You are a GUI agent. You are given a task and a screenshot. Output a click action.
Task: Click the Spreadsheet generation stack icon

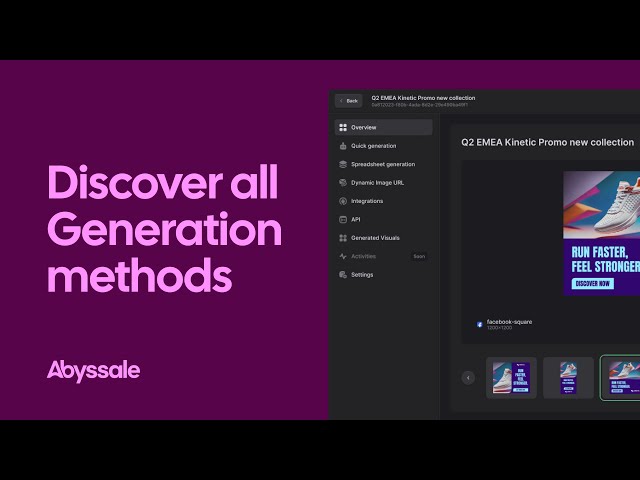pos(343,164)
